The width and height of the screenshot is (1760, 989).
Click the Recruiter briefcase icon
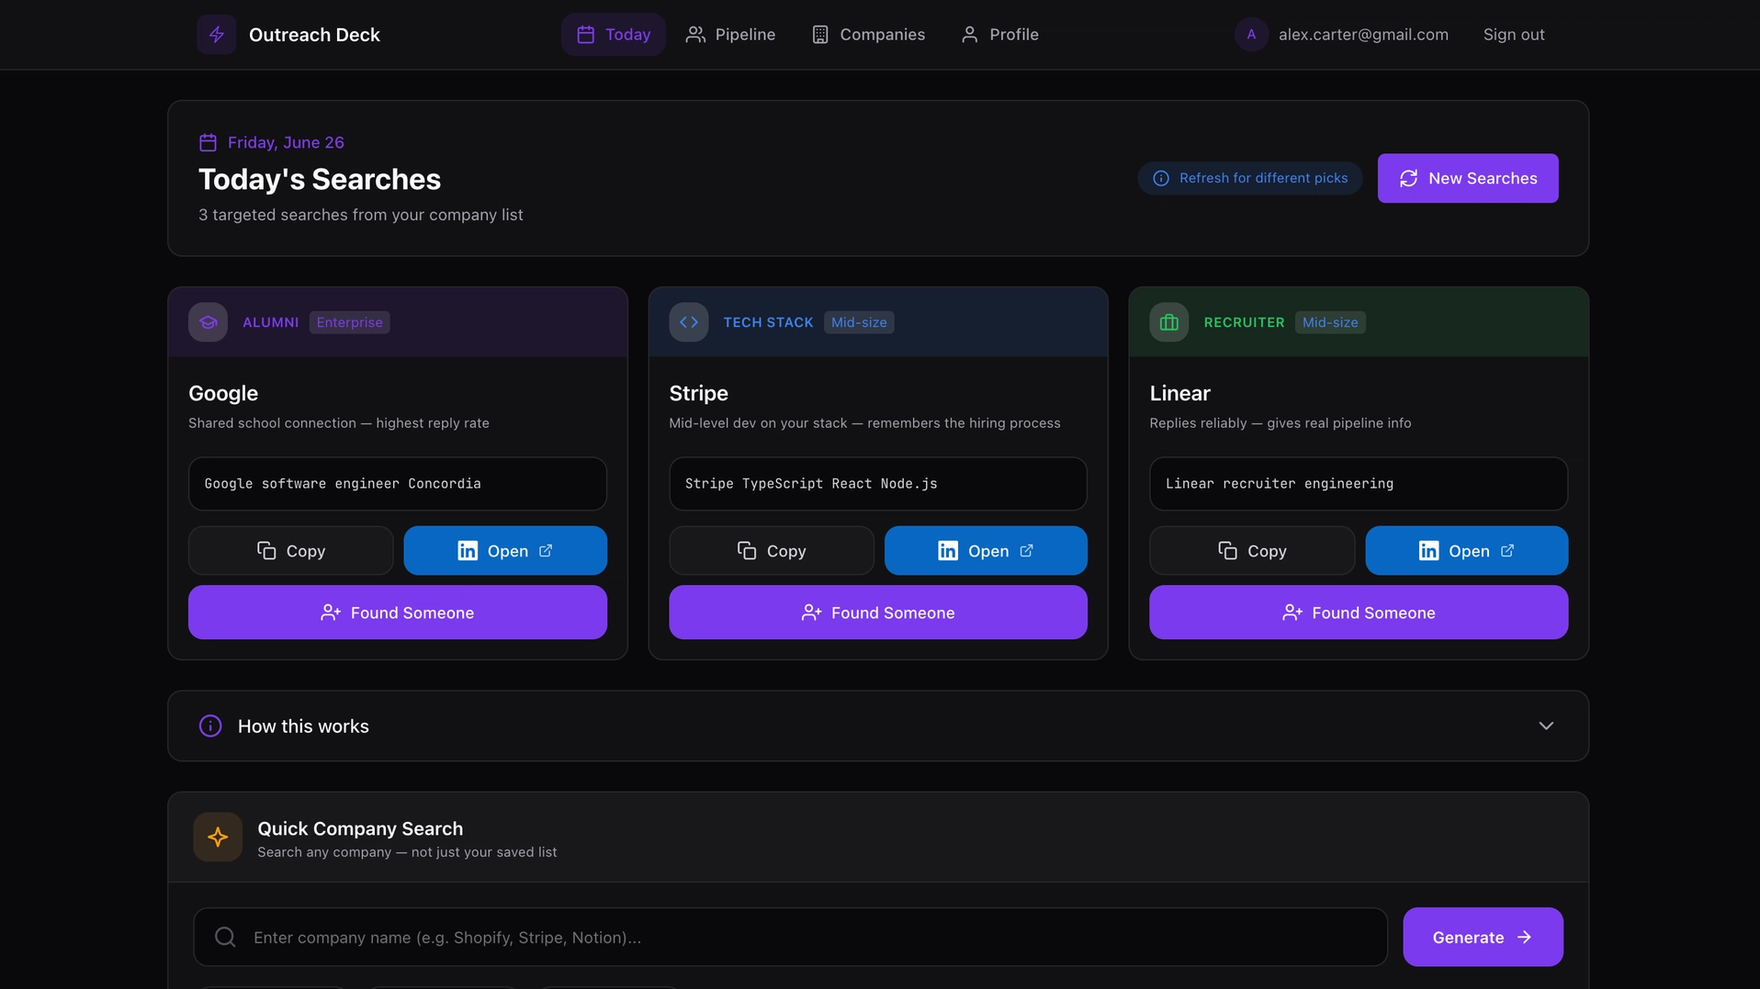(1169, 322)
